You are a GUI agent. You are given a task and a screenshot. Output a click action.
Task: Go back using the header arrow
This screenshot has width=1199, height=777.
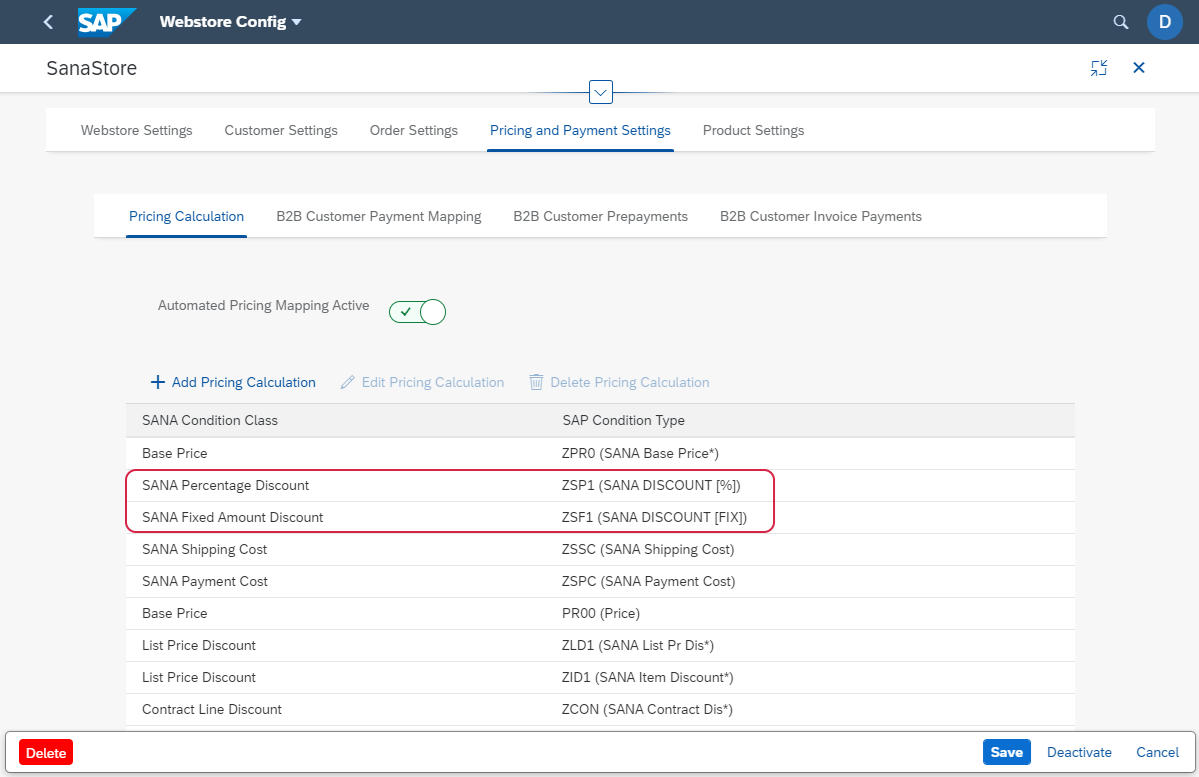click(48, 22)
